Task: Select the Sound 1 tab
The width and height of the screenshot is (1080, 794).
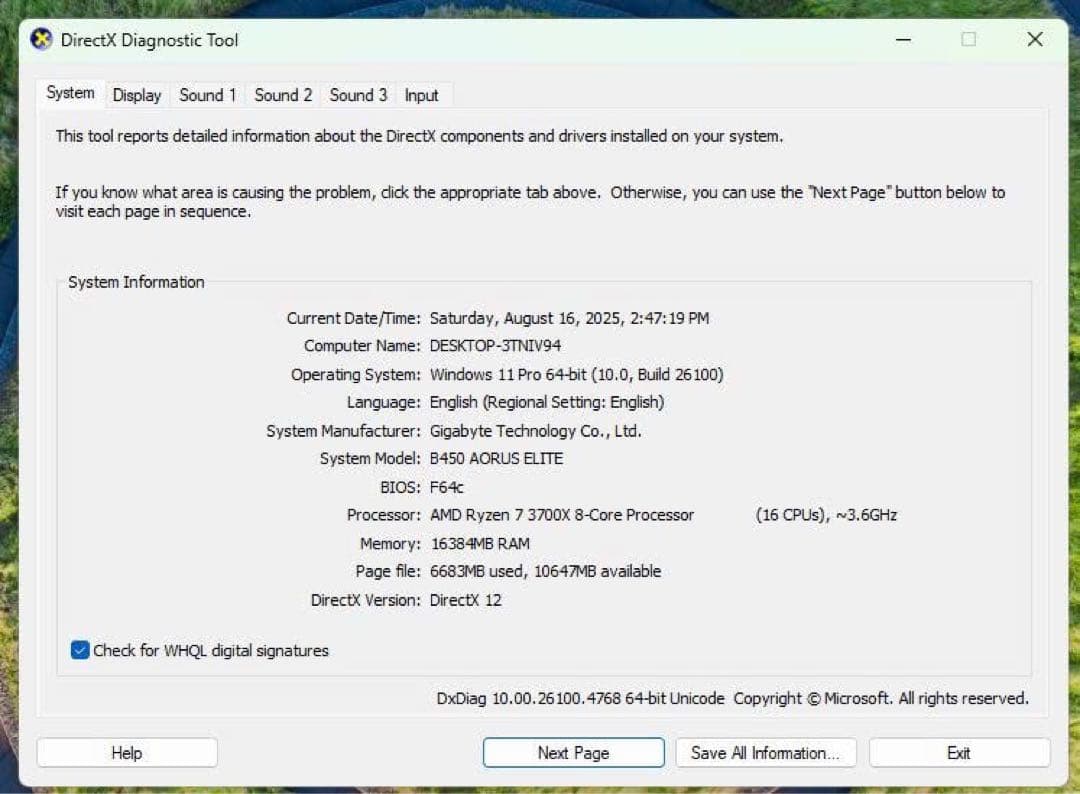Action: (x=208, y=95)
